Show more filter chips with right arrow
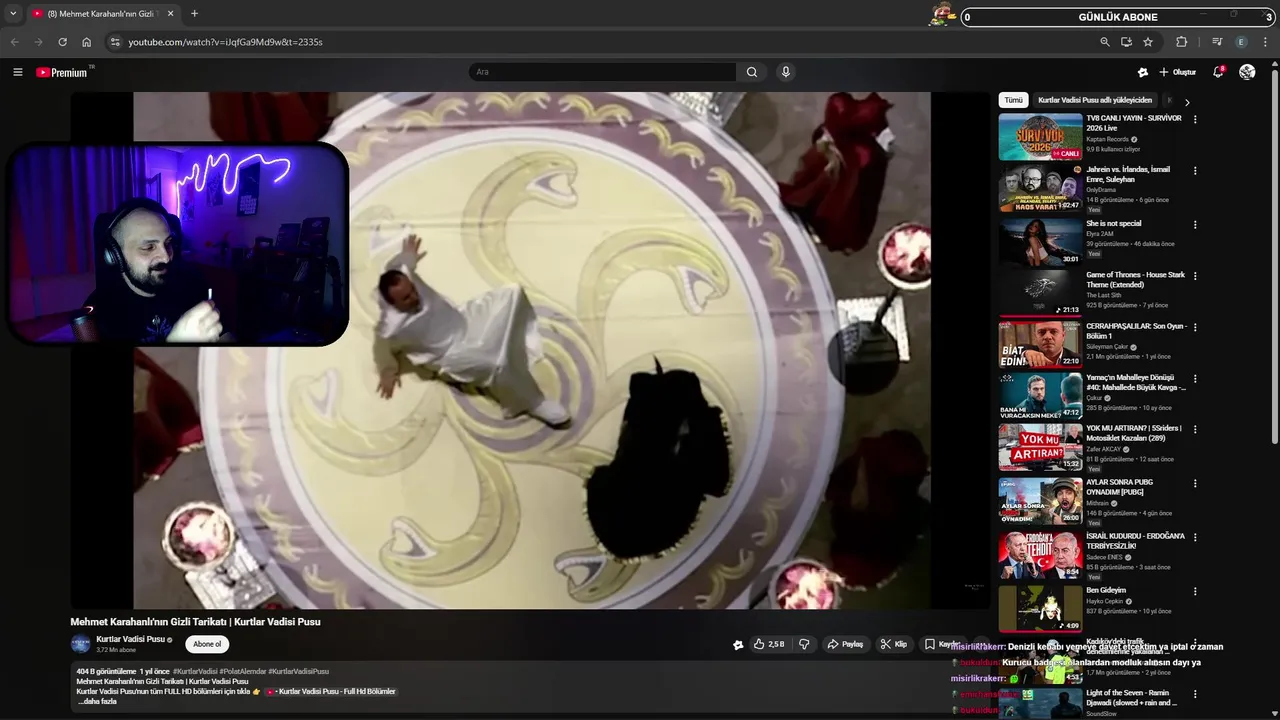The width and height of the screenshot is (1280, 720). [x=1187, y=102]
